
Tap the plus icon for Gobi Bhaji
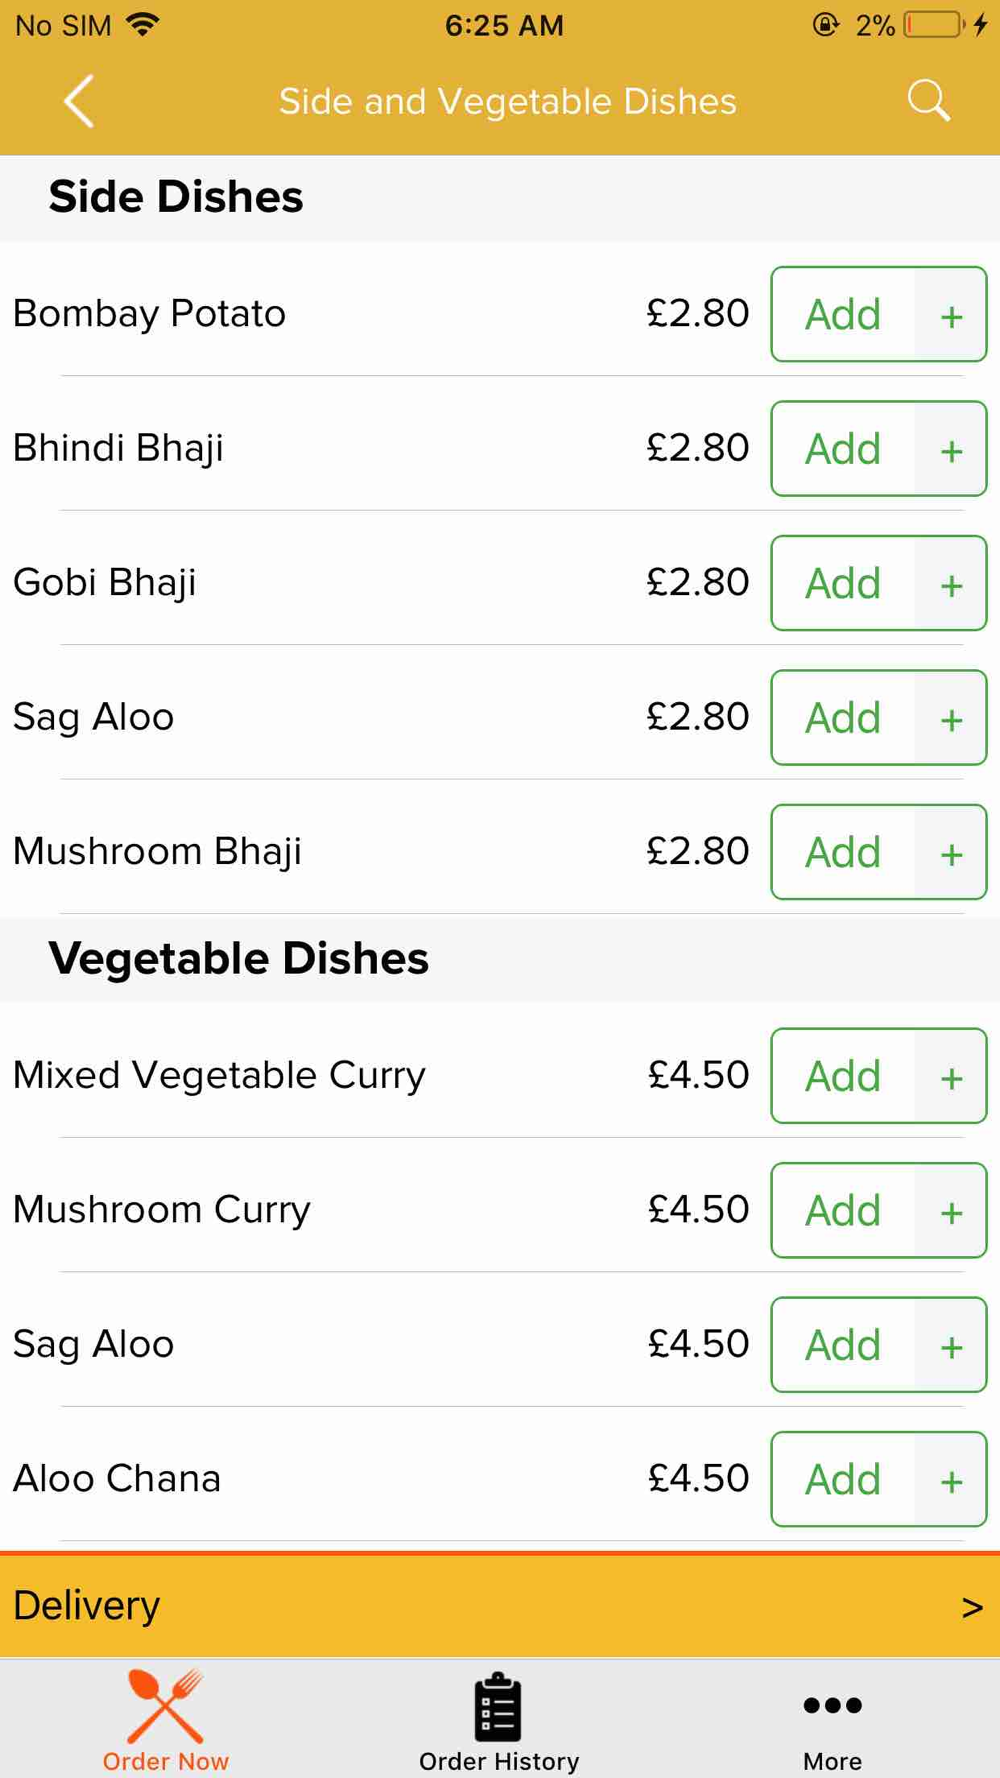pos(951,584)
